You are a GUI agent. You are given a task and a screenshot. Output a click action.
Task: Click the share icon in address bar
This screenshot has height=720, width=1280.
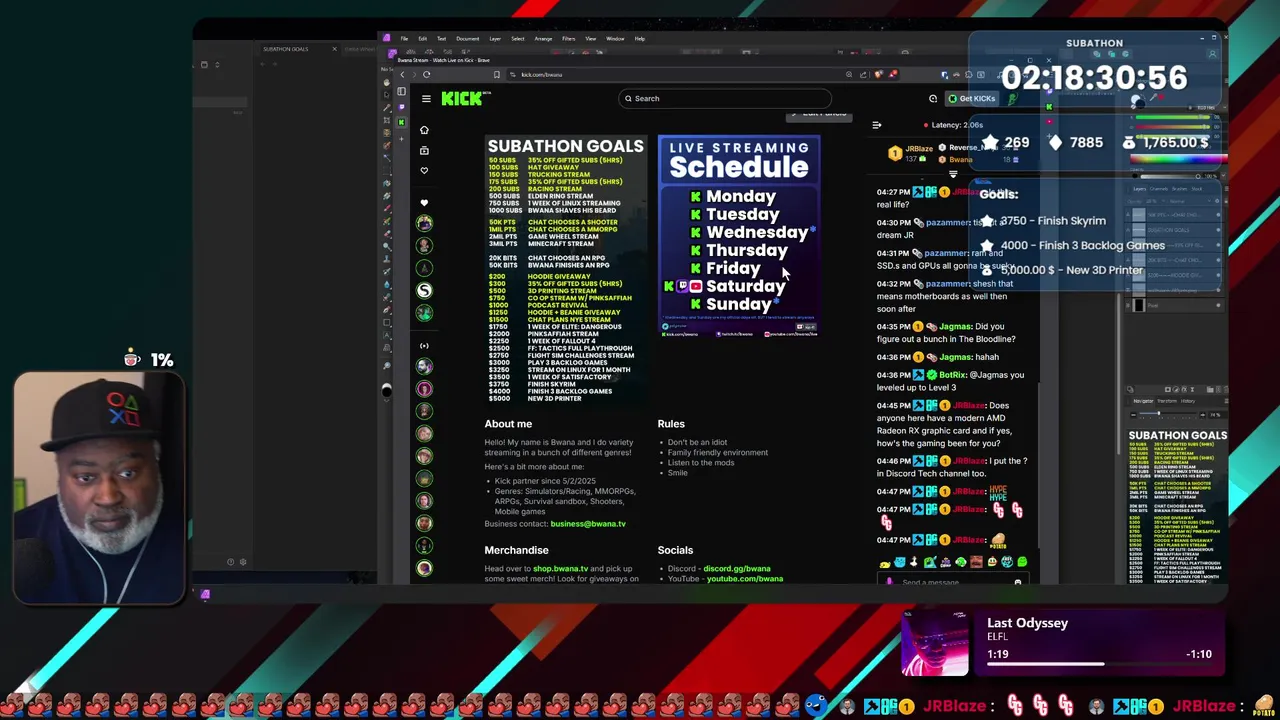[x=863, y=74]
